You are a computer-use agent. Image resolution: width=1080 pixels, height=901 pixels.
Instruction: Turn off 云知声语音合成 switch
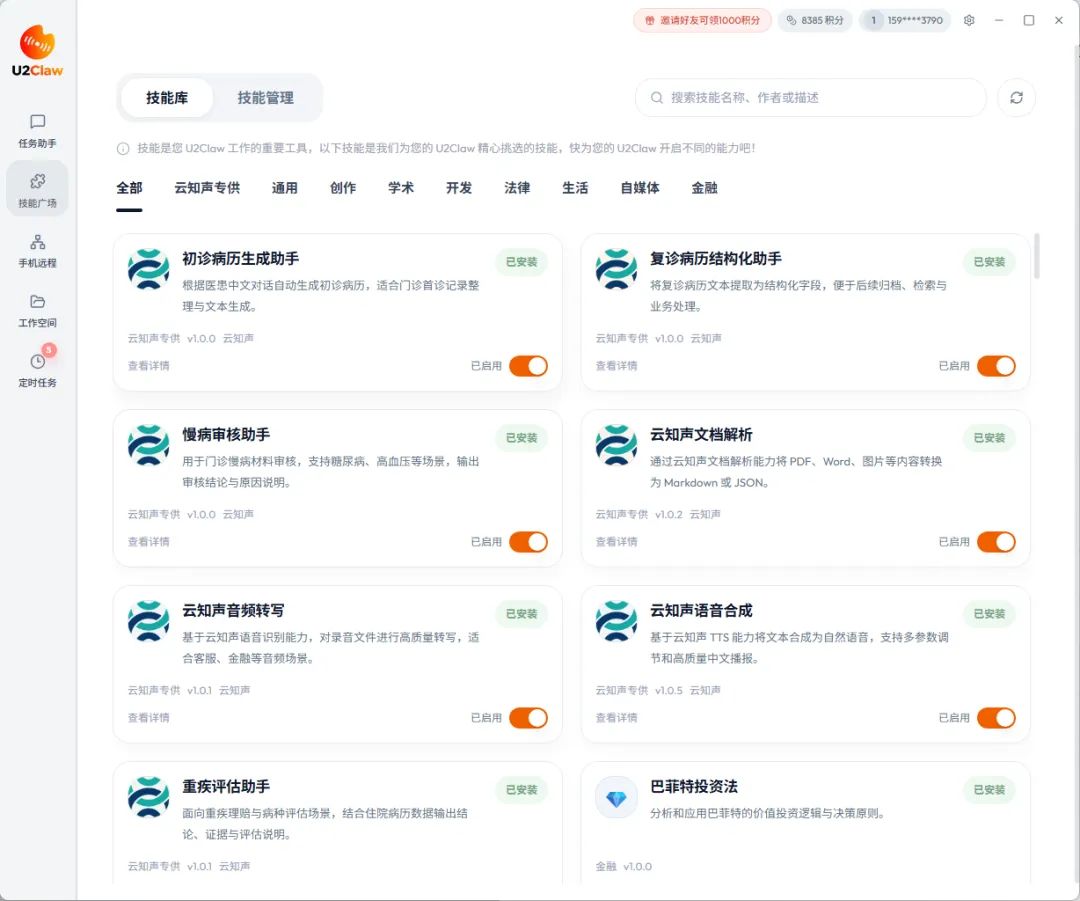[x=996, y=718]
